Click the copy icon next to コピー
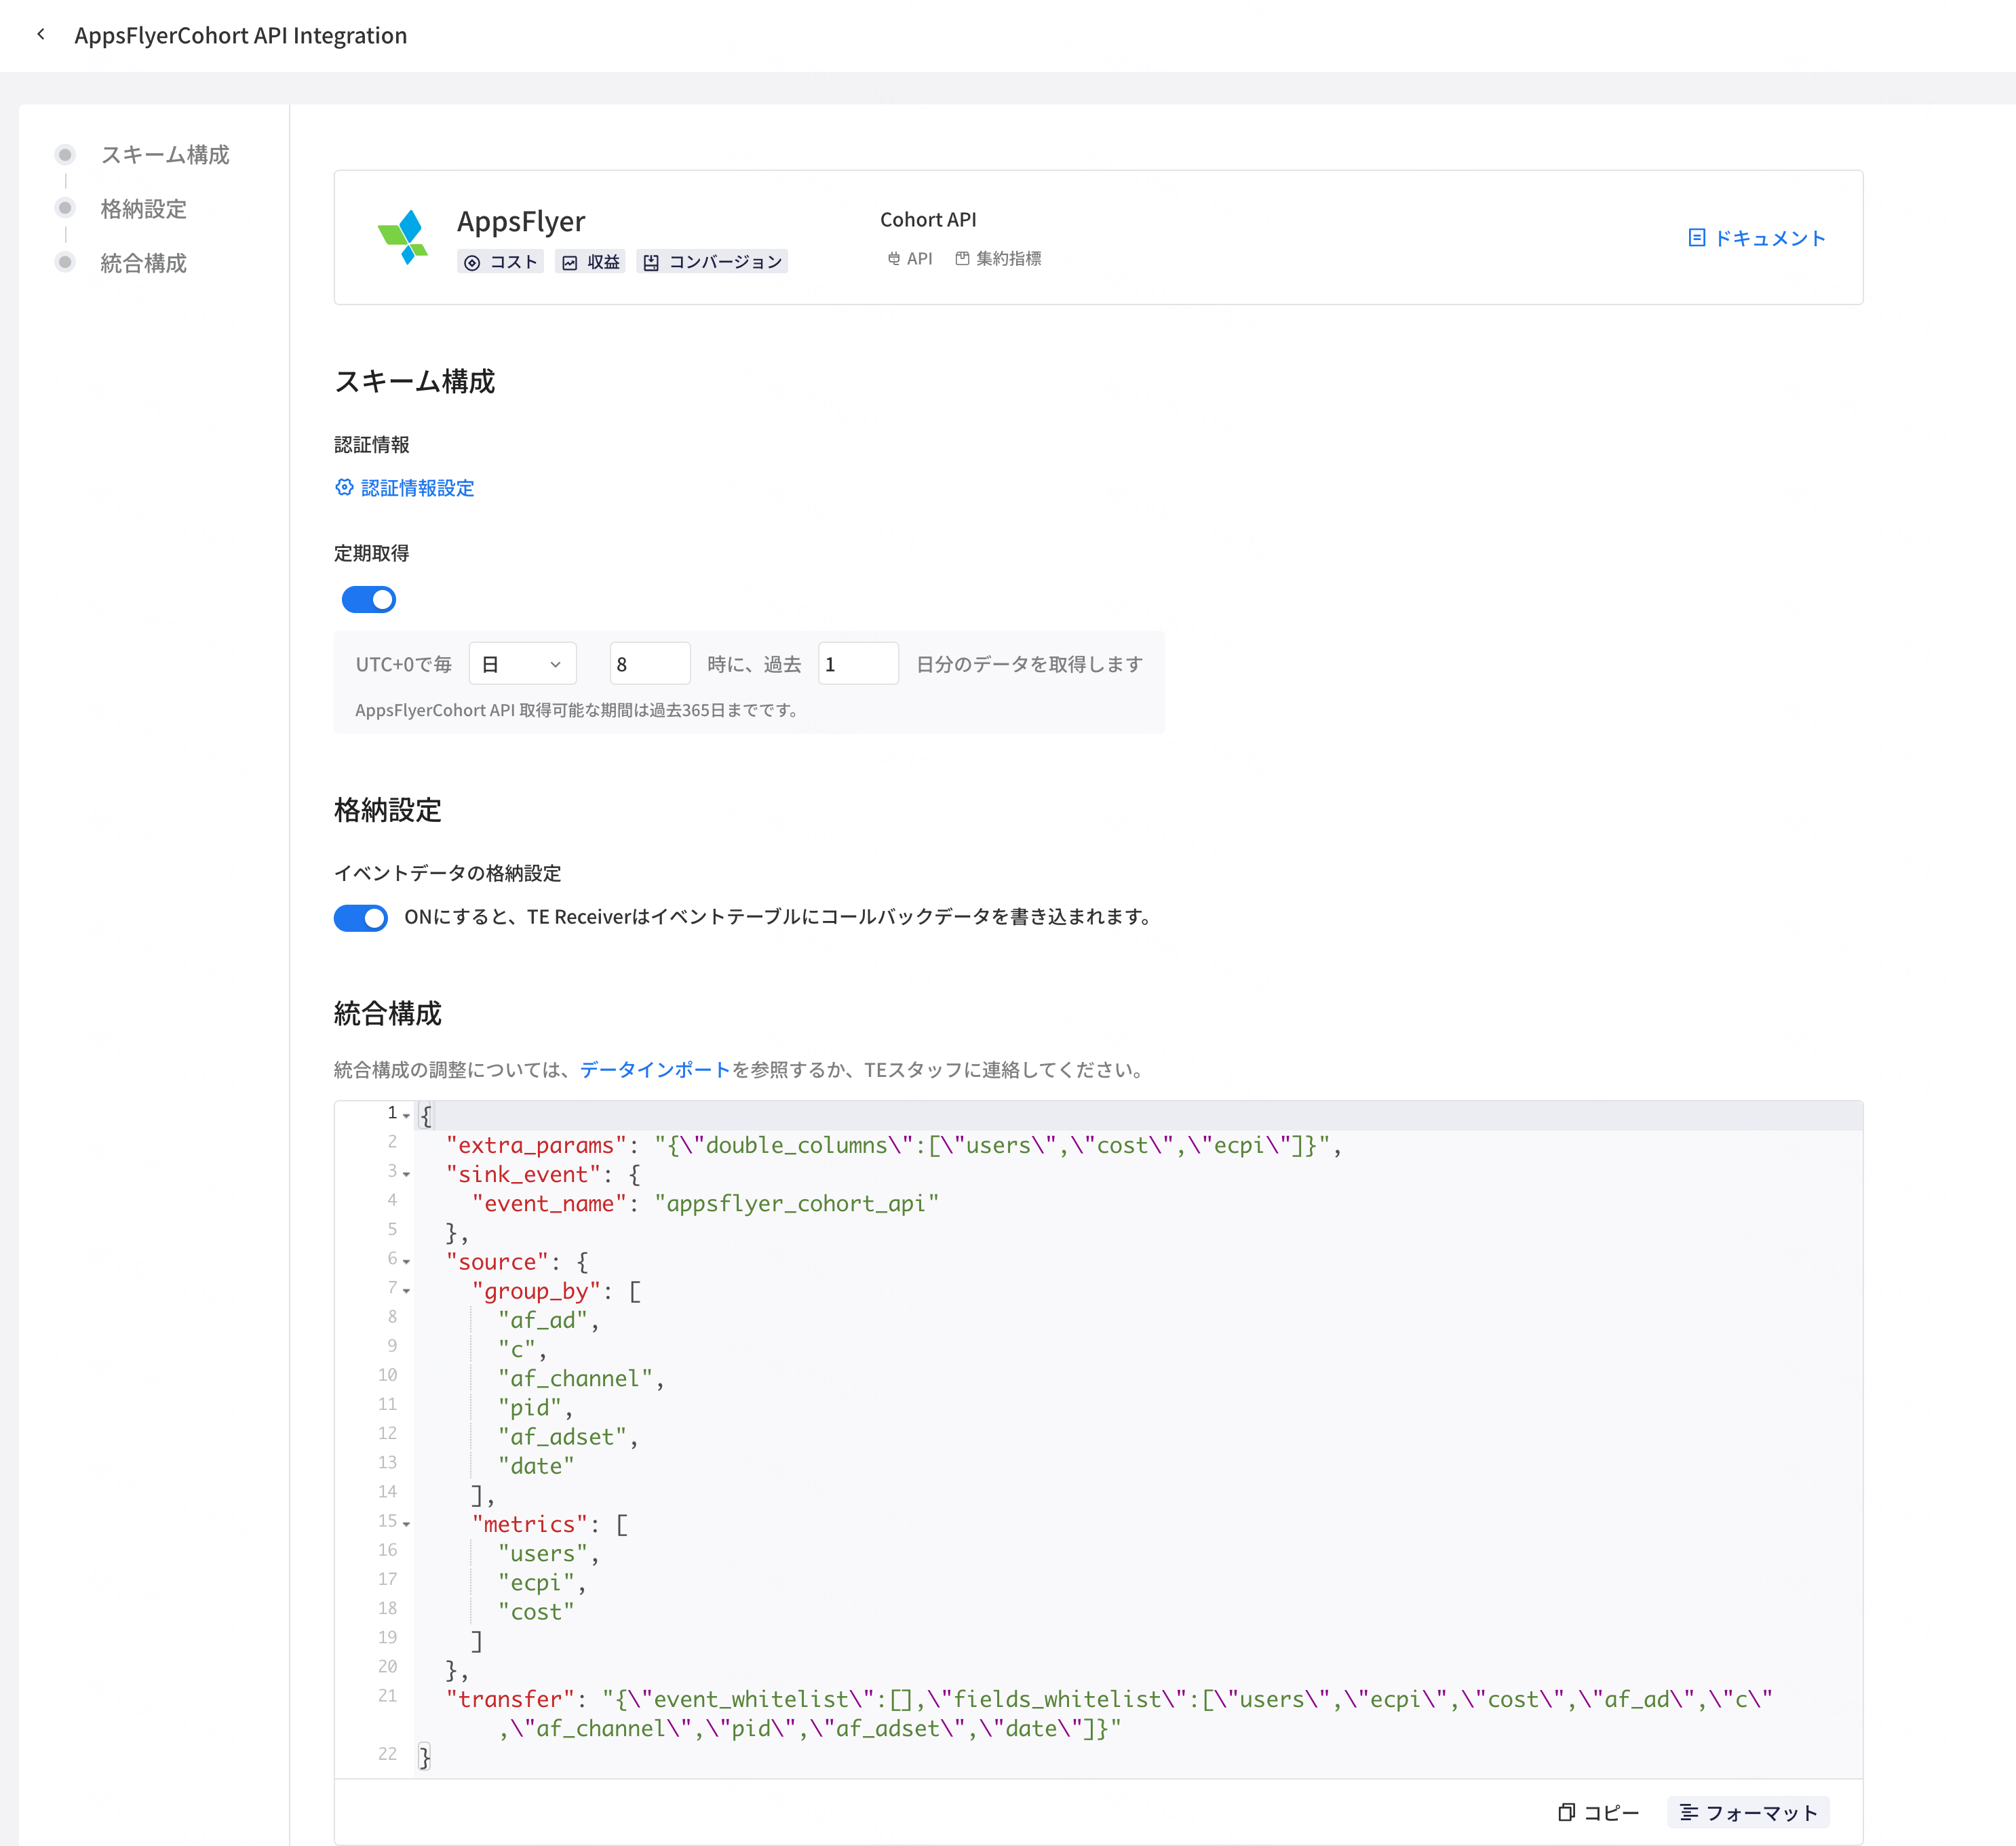The image size is (2016, 1846). pyautogui.click(x=1567, y=1812)
